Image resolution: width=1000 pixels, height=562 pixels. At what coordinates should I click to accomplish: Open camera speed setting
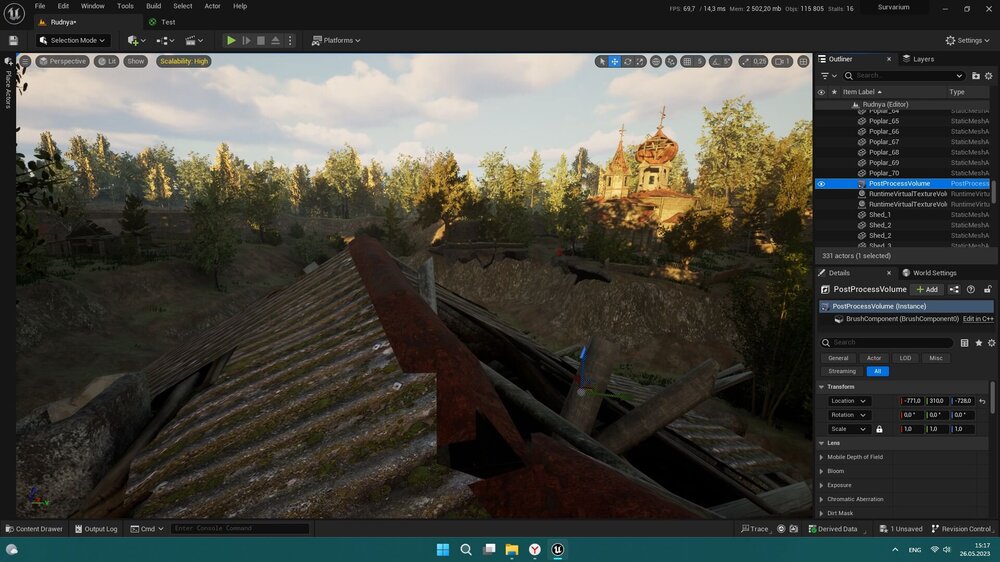pos(783,61)
